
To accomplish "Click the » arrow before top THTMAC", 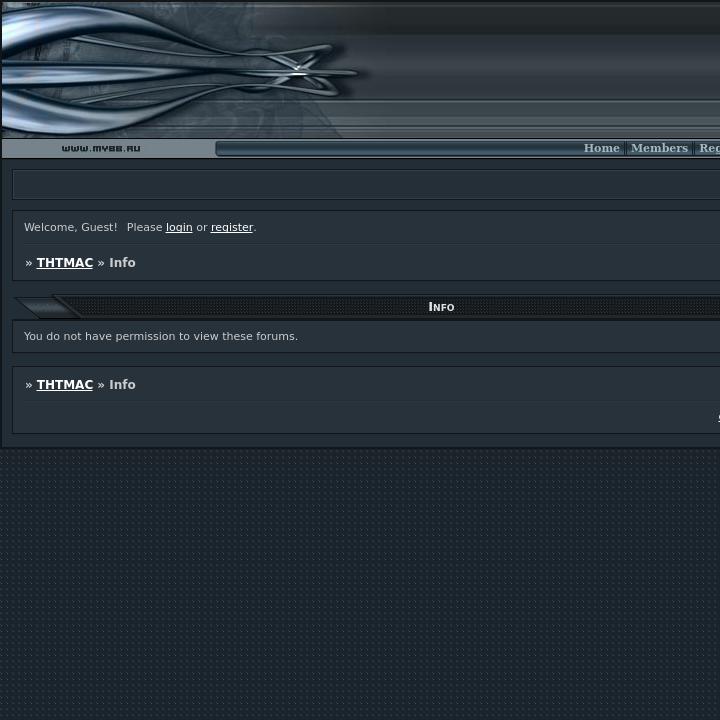I will click(x=29, y=263).
